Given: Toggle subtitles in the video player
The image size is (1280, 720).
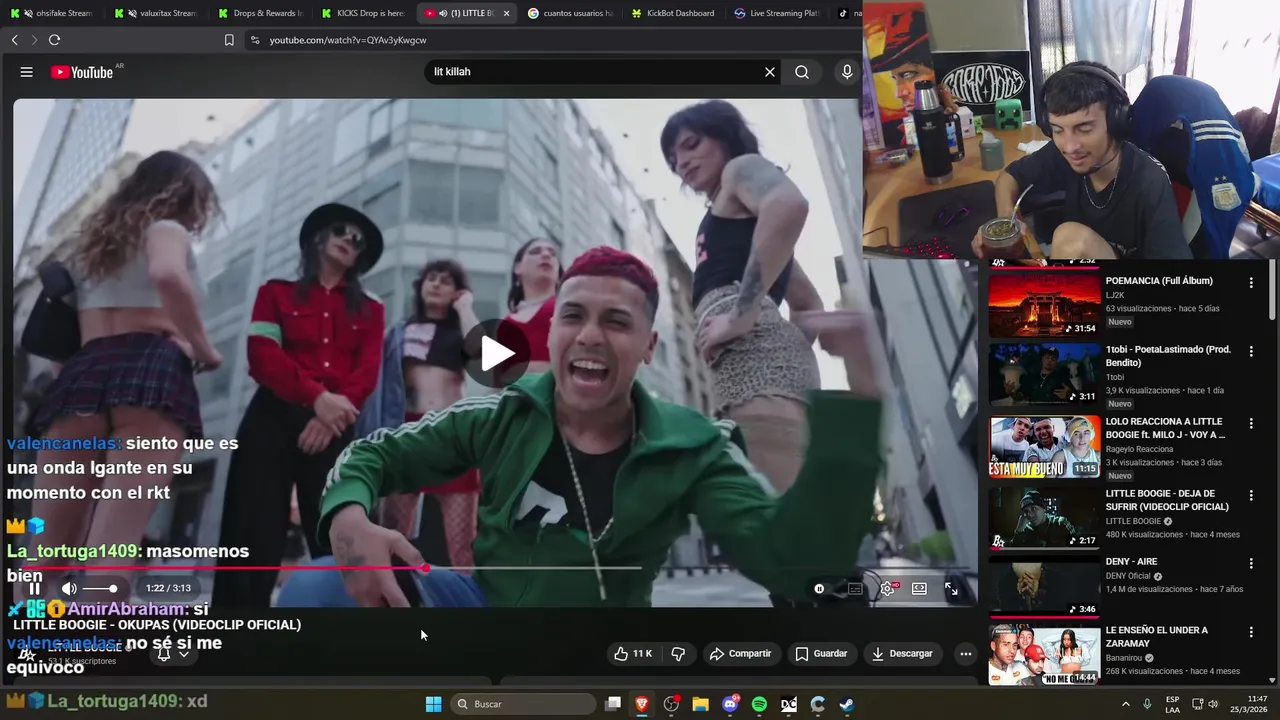Looking at the screenshot, I should tap(855, 588).
